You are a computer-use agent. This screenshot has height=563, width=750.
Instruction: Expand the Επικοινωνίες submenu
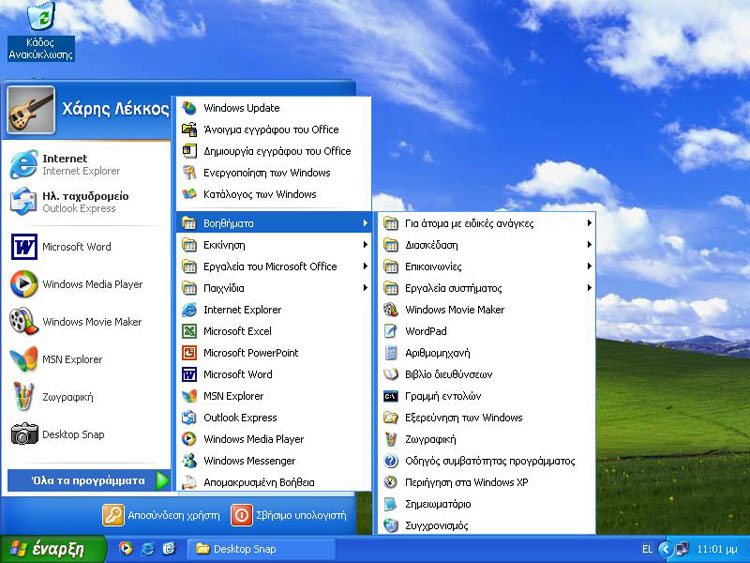pyautogui.click(x=487, y=266)
